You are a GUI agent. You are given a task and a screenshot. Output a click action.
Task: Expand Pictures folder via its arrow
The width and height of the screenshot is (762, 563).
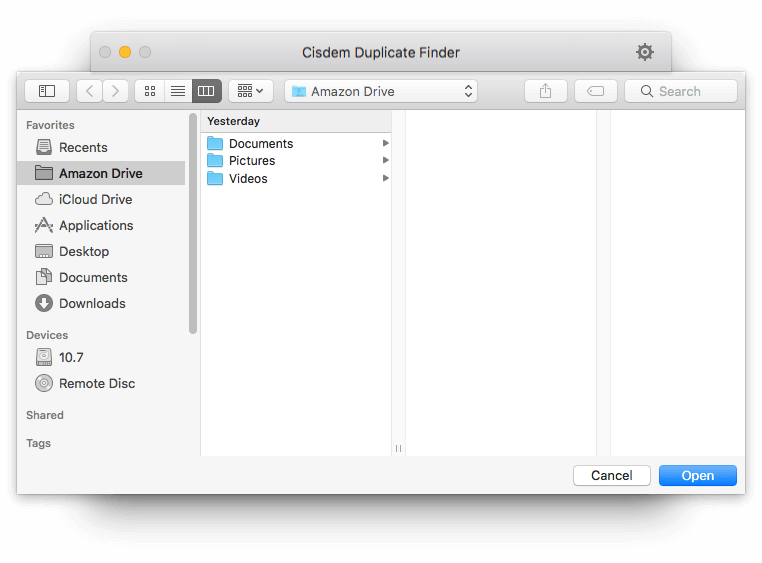[385, 160]
